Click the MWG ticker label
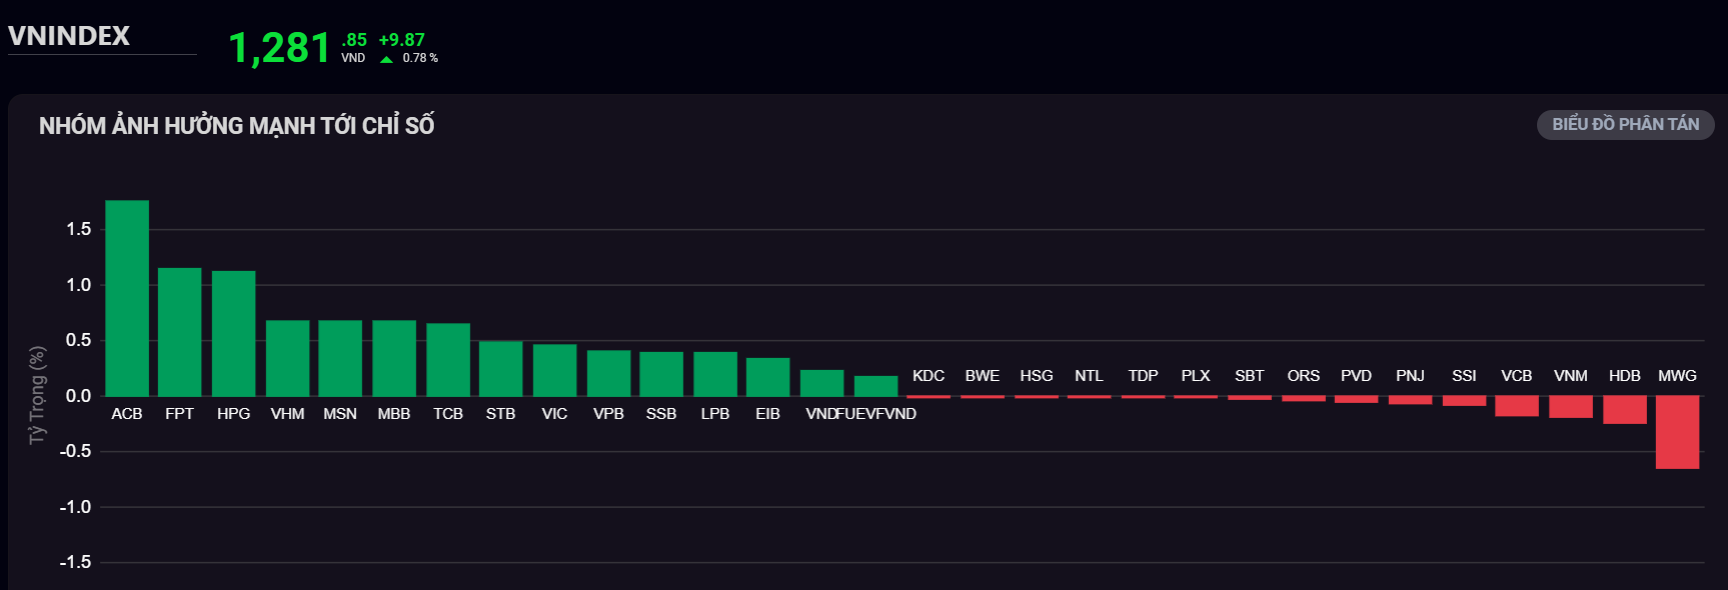Image resolution: width=1728 pixels, height=590 pixels. point(1677,376)
